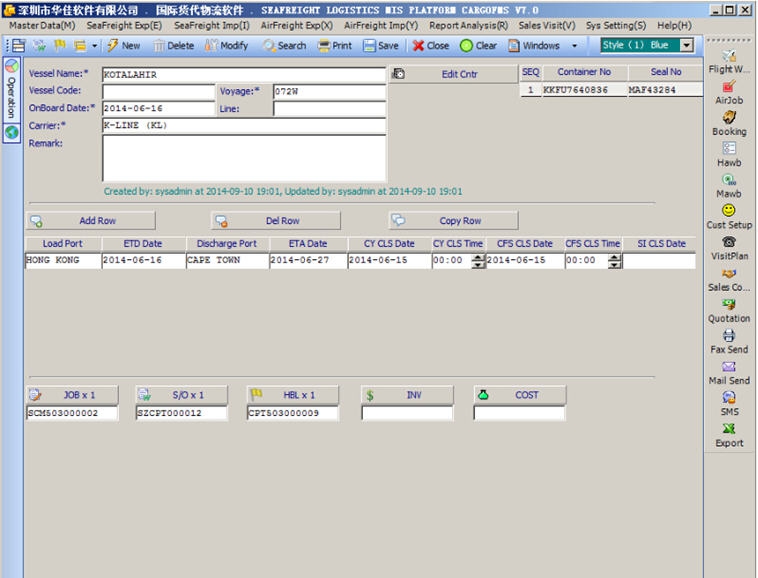Image resolution: width=758 pixels, height=578 pixels.
Task: Open Cust Setup smiley icon
Action: (729, 211)
